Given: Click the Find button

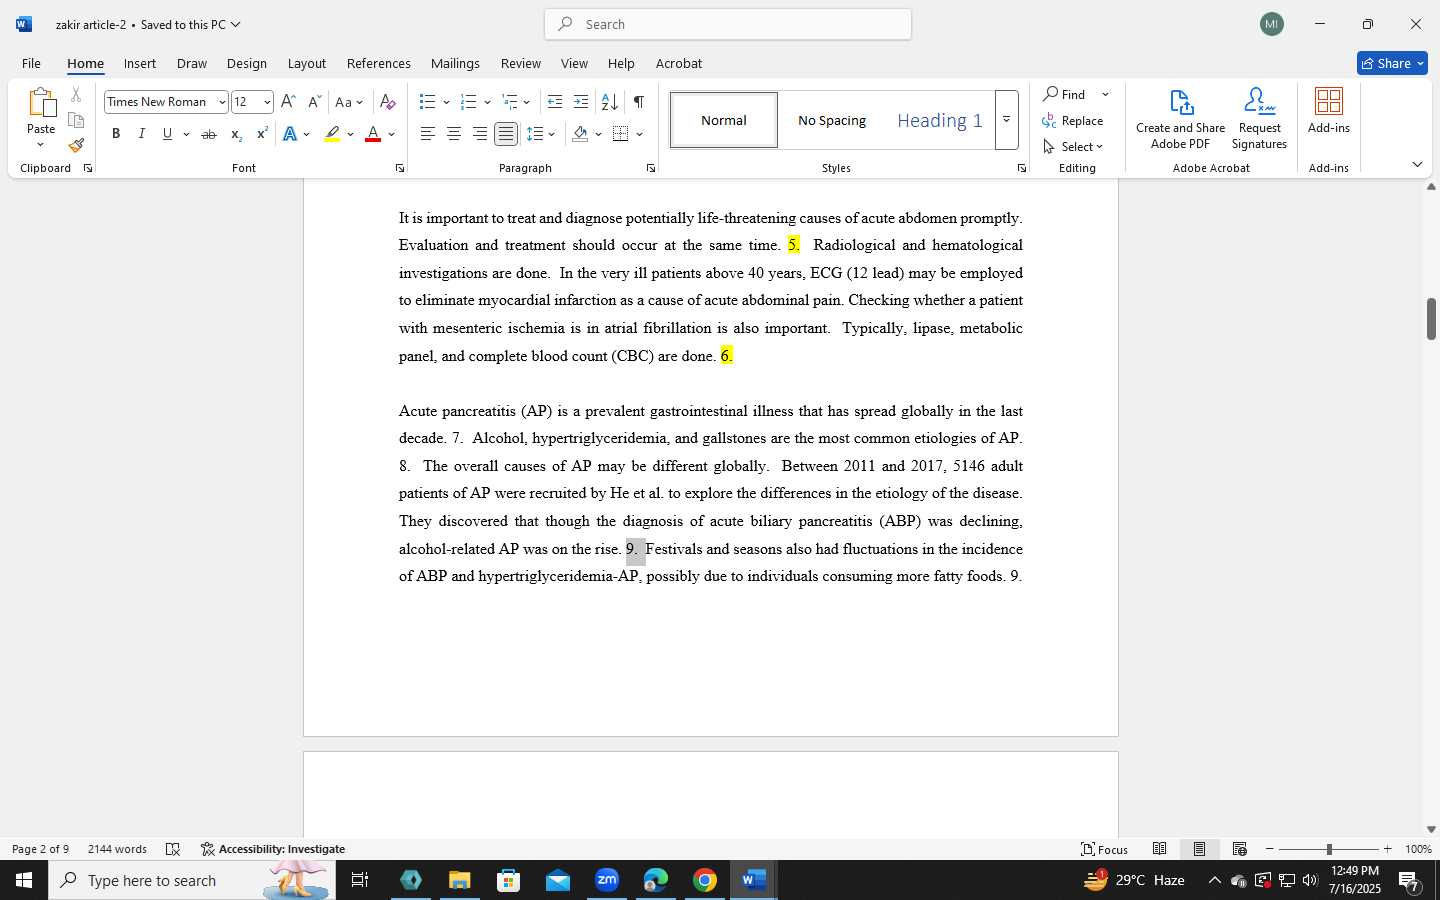Looking at the screenshot, I should coord(1065,94).
